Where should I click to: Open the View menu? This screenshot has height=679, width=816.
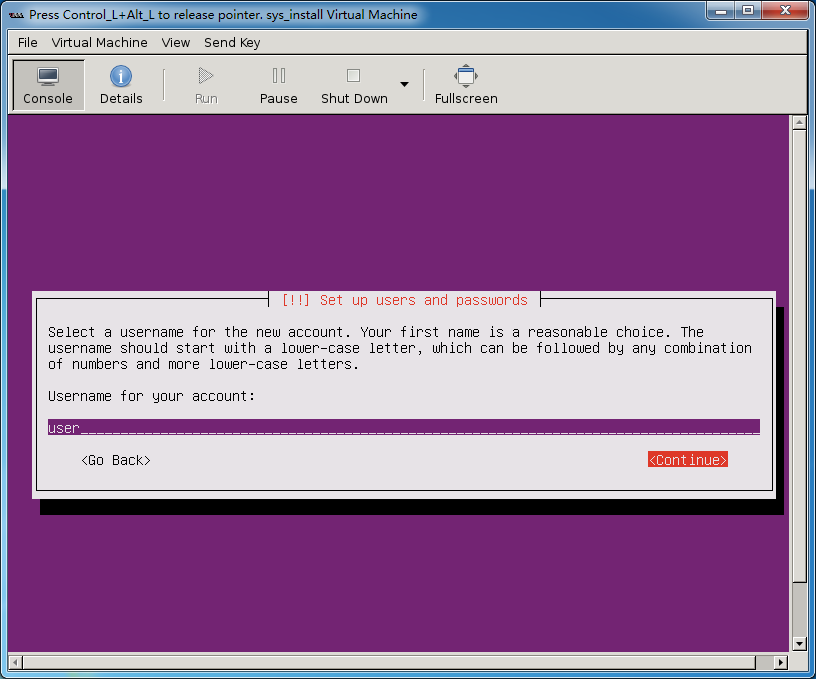tap(176, 42)
